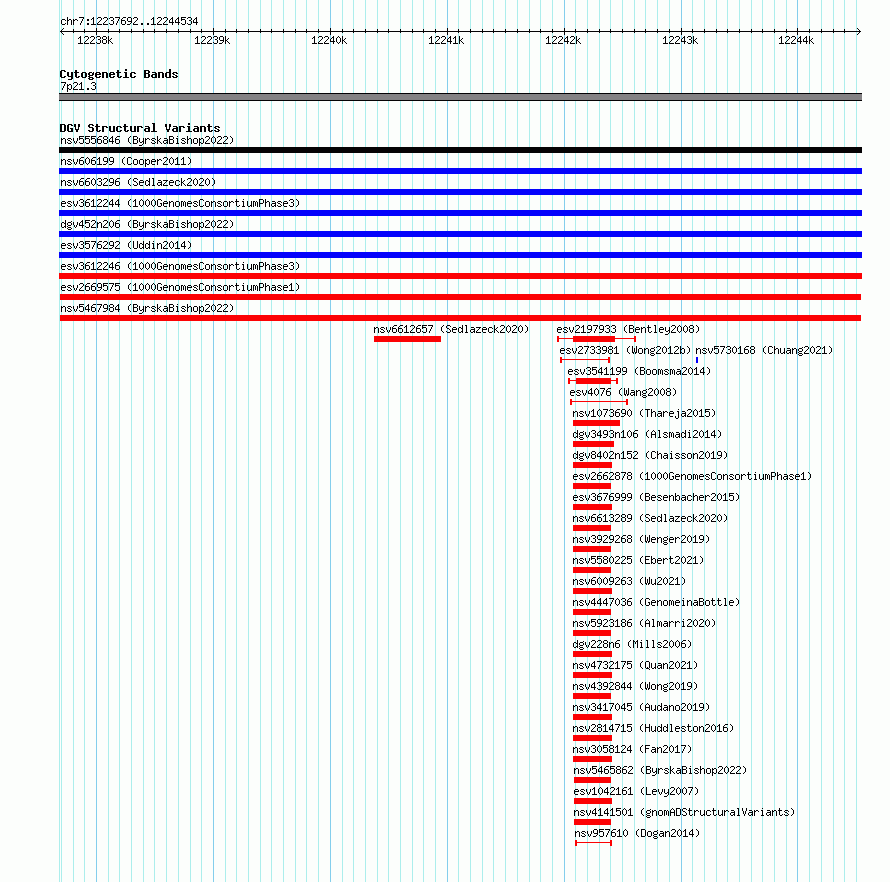Open esv3612246 (1000GenomesConsortiumPhase3) variant
890x882 pixels.
tap(180, 266)
